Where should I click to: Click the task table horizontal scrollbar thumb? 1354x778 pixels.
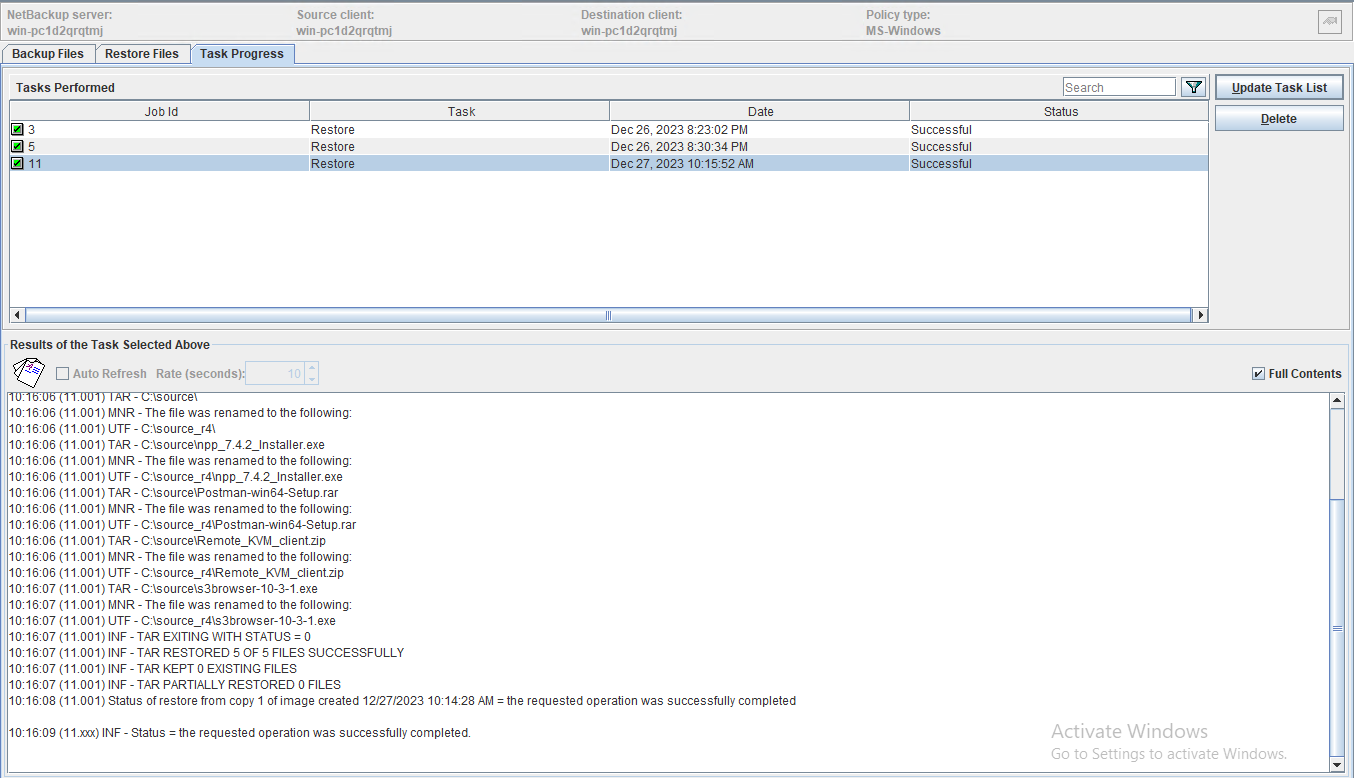pos(608,315)
